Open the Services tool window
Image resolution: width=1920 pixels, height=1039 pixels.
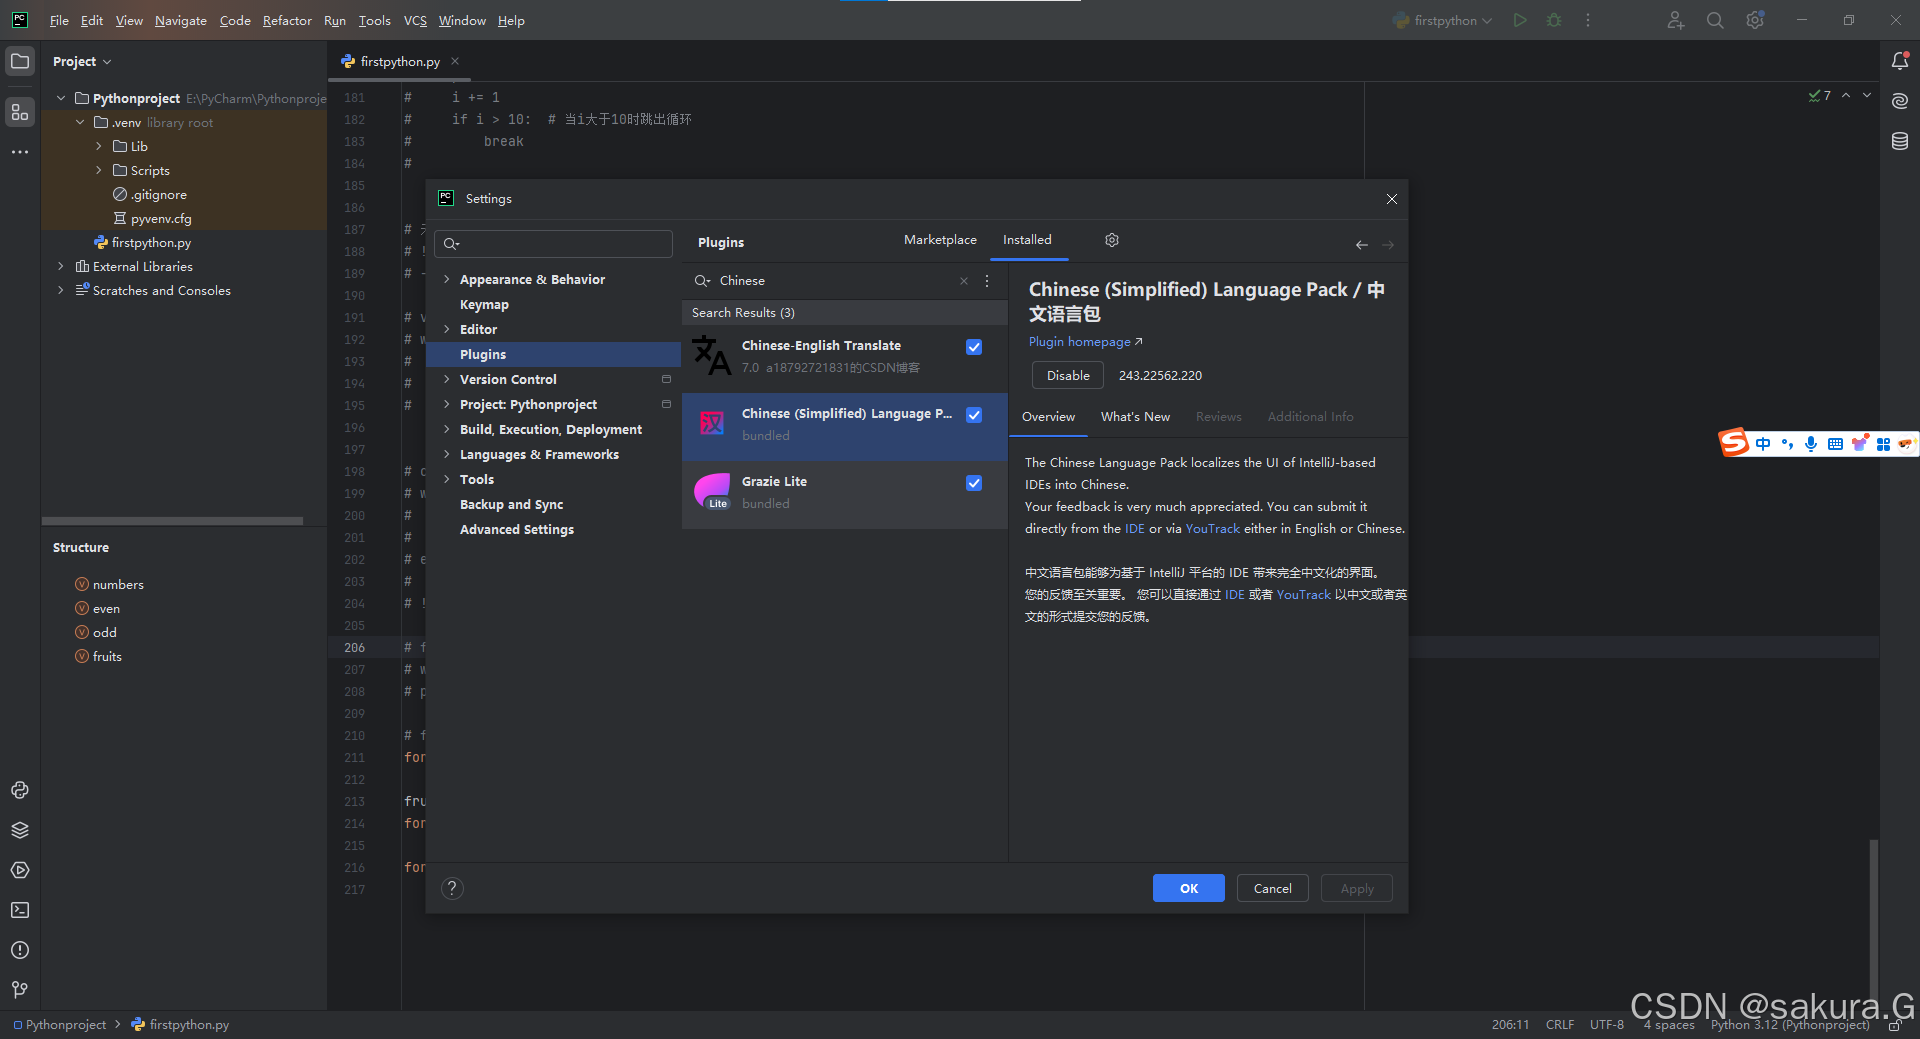click(20, 870)
